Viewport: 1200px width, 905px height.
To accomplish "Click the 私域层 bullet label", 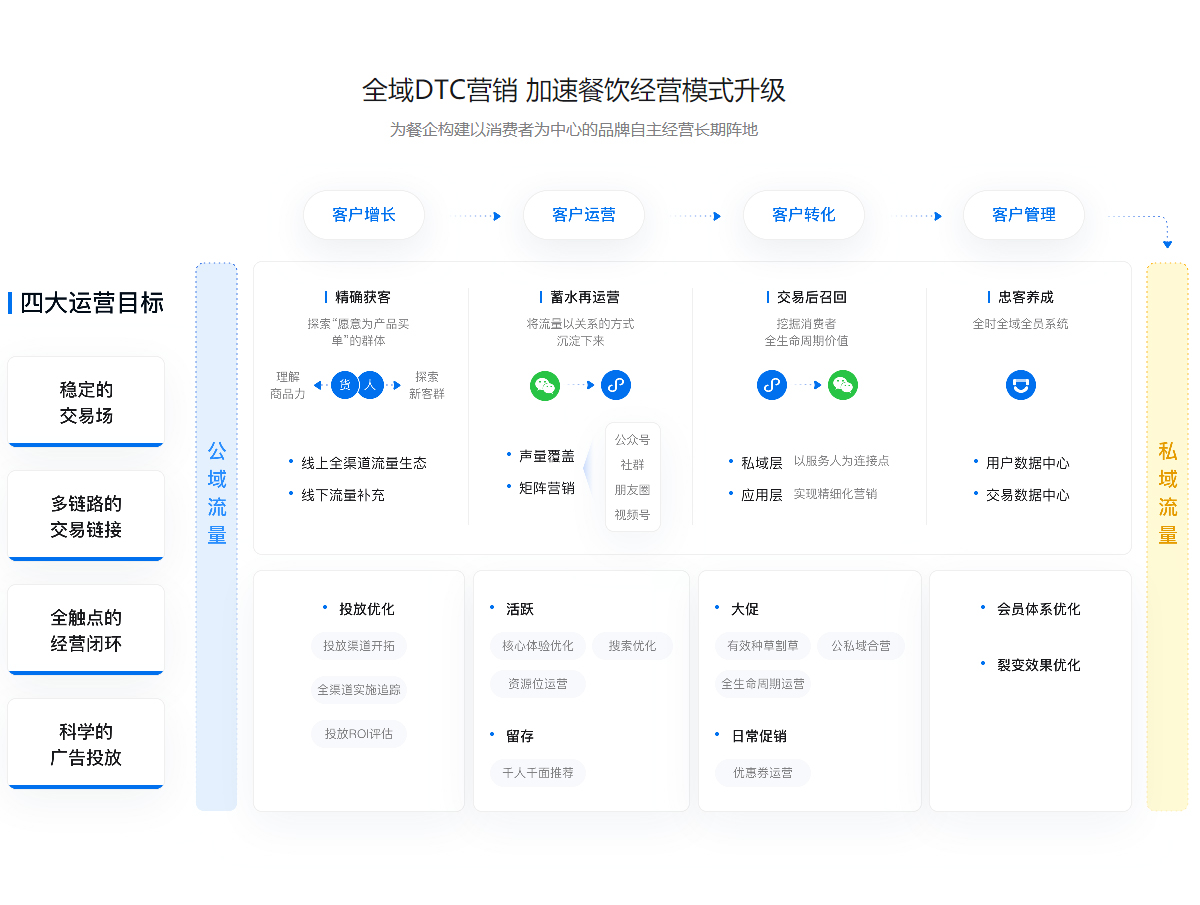I will (x=762, y=463).
